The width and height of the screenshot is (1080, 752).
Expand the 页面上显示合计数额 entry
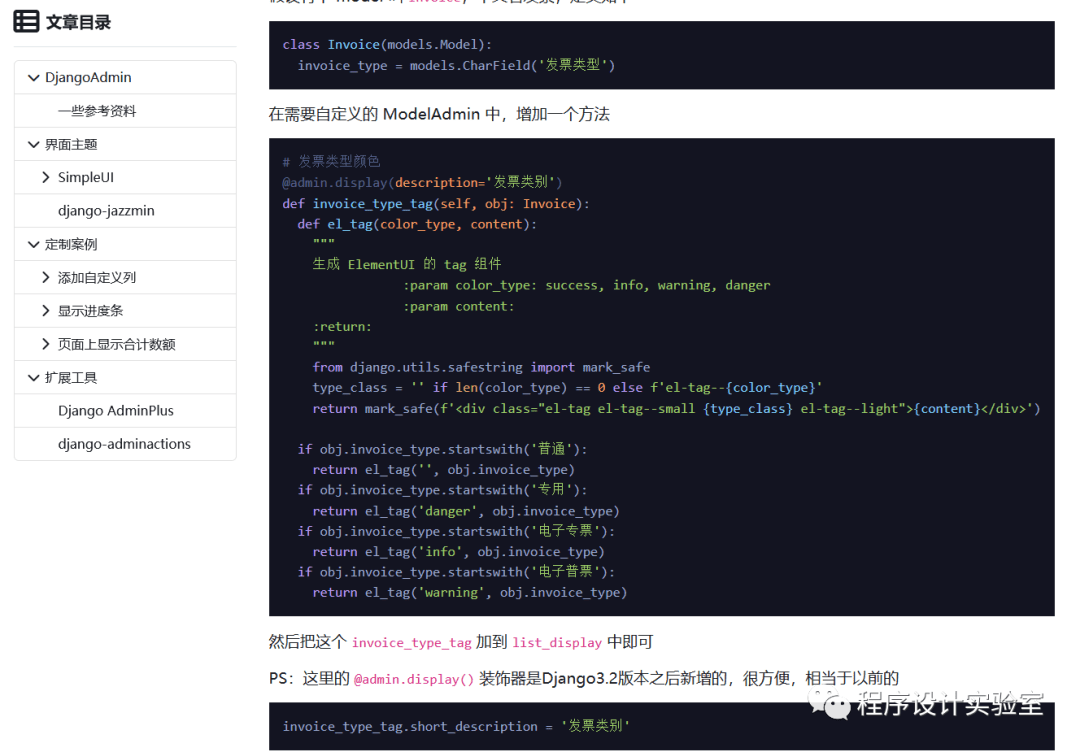click(x=47, y=344)
